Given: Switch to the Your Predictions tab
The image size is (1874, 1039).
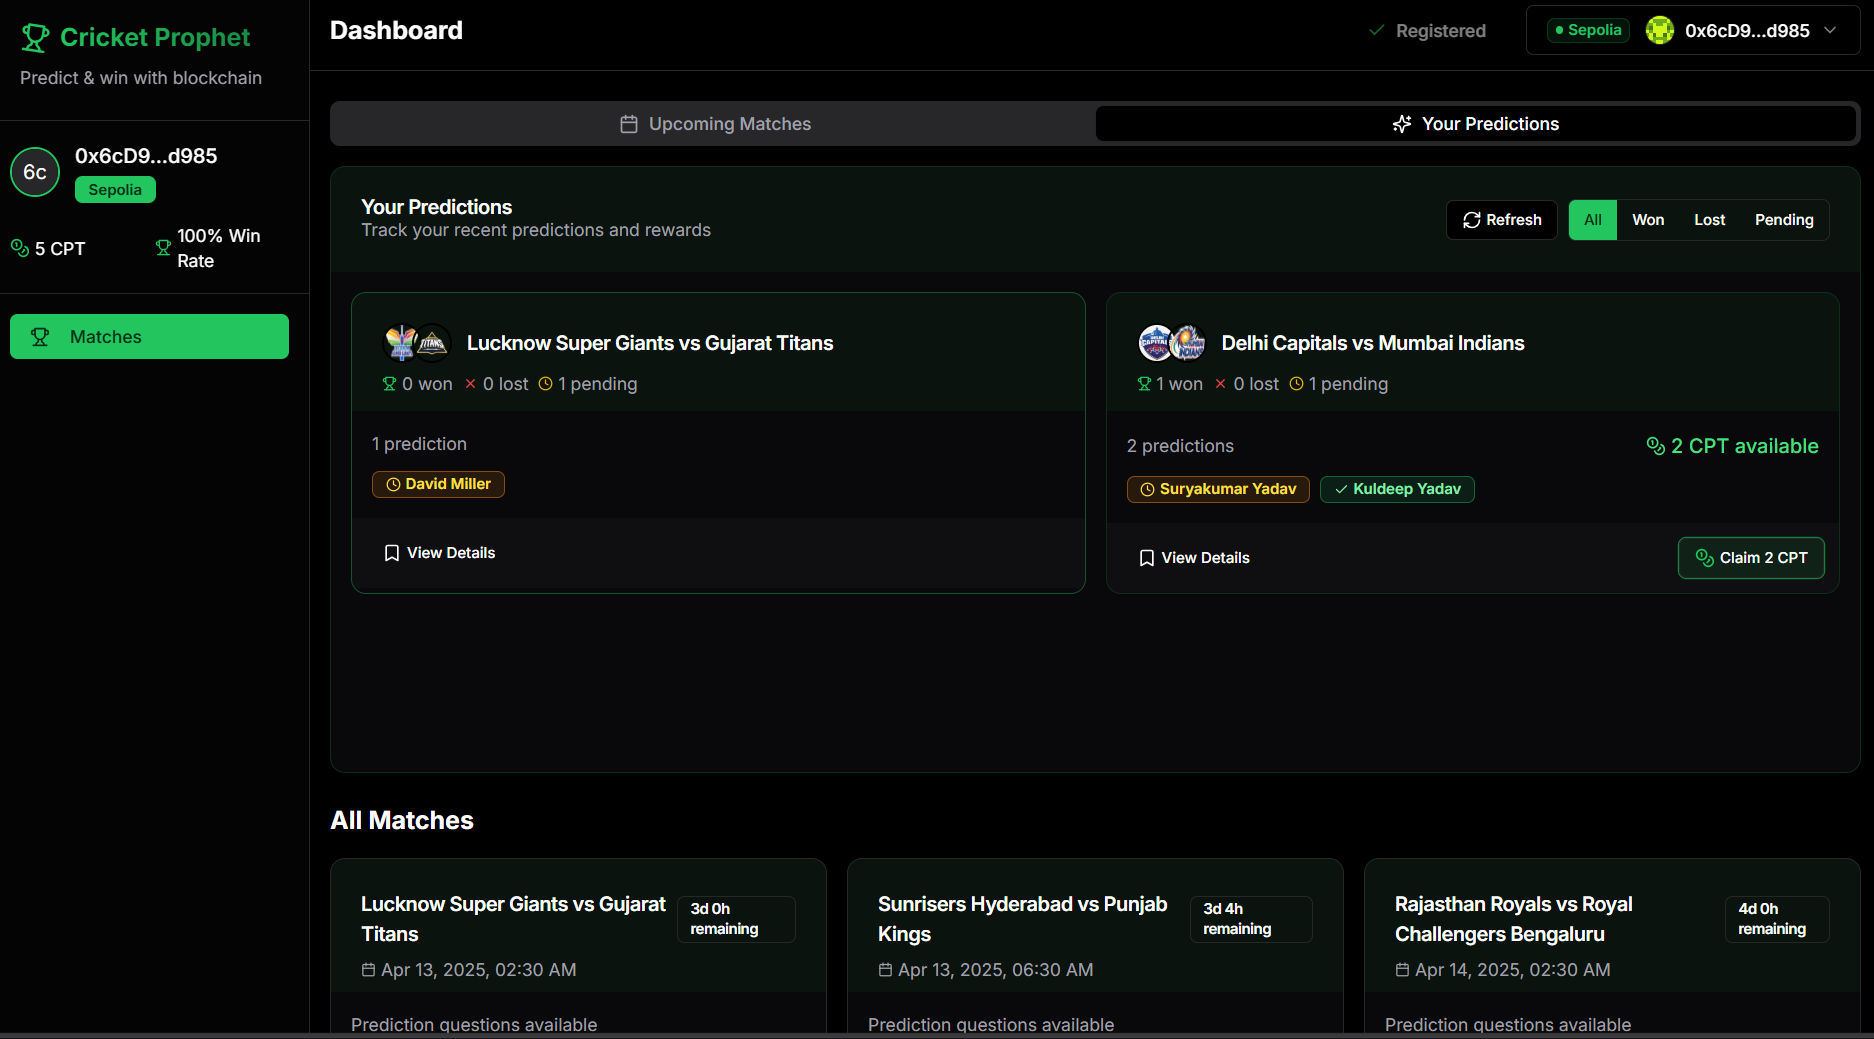Looking at the screenshot, I should 1476,124.
